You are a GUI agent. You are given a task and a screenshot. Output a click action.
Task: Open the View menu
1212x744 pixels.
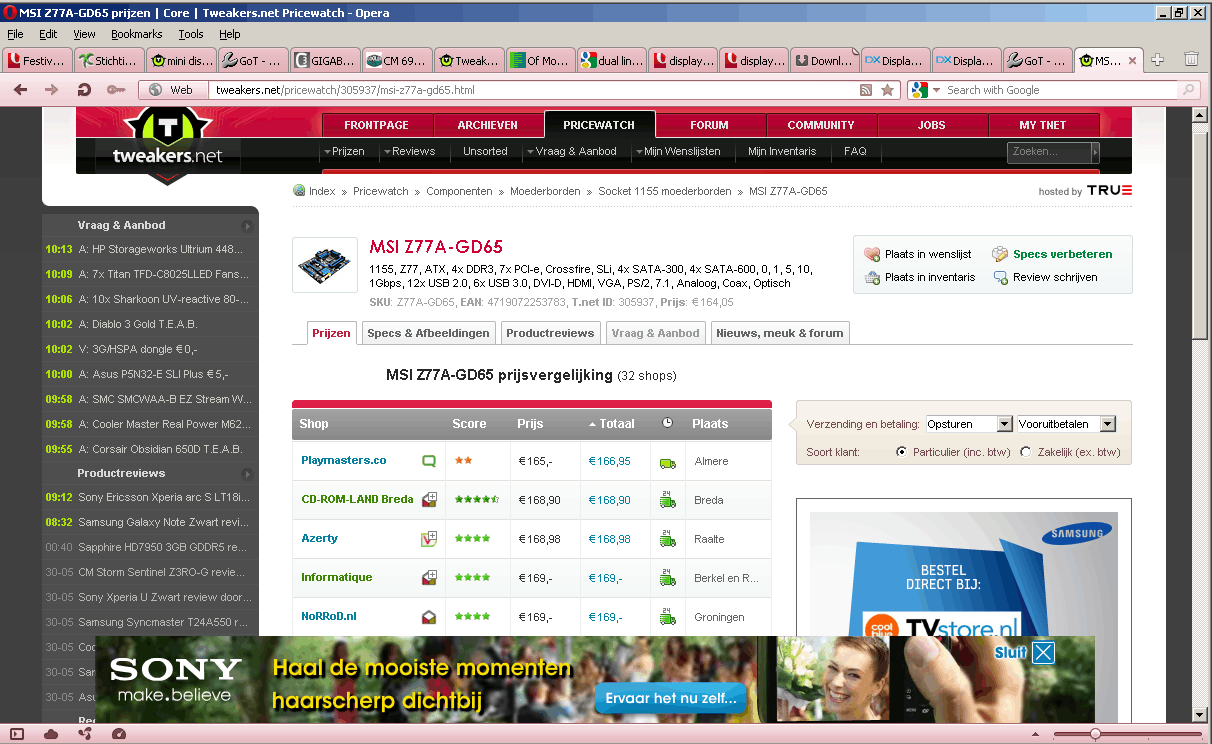coord(84,34)
